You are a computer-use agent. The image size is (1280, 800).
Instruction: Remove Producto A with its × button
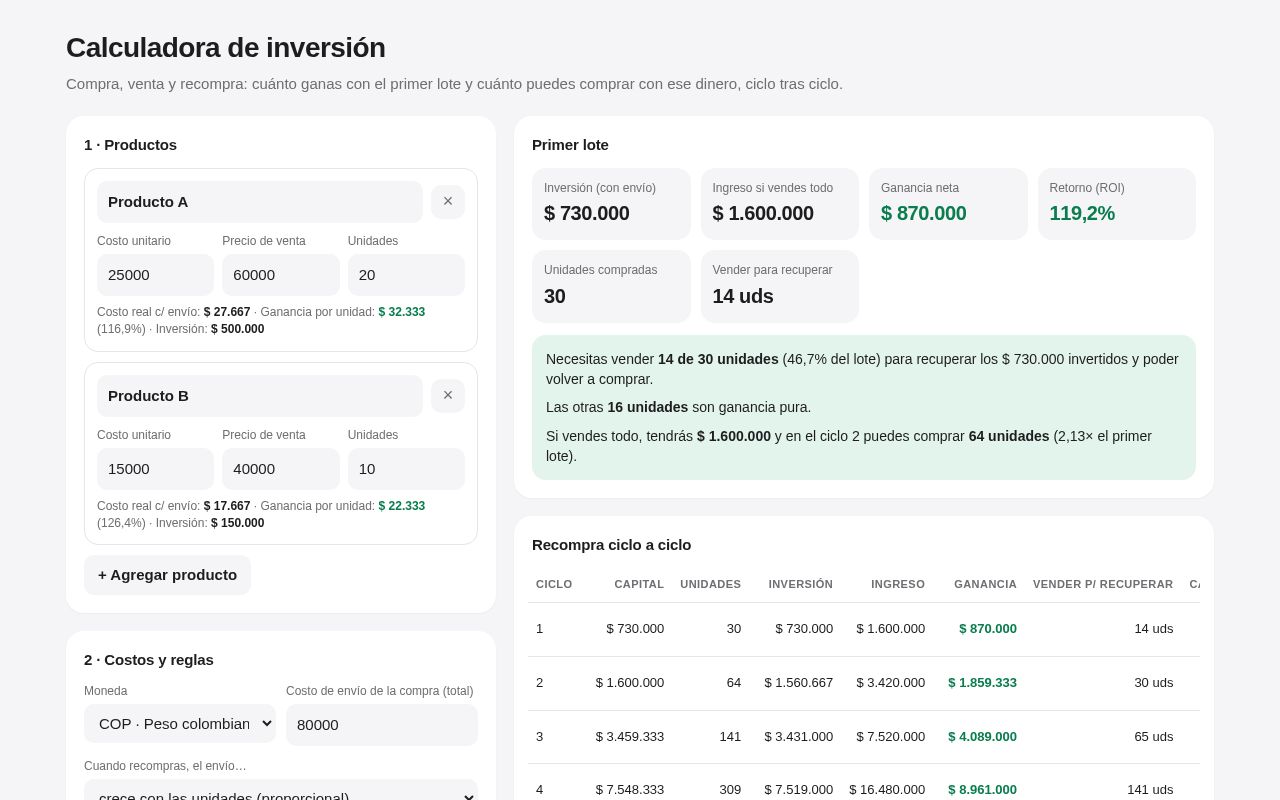click(448, 202)
